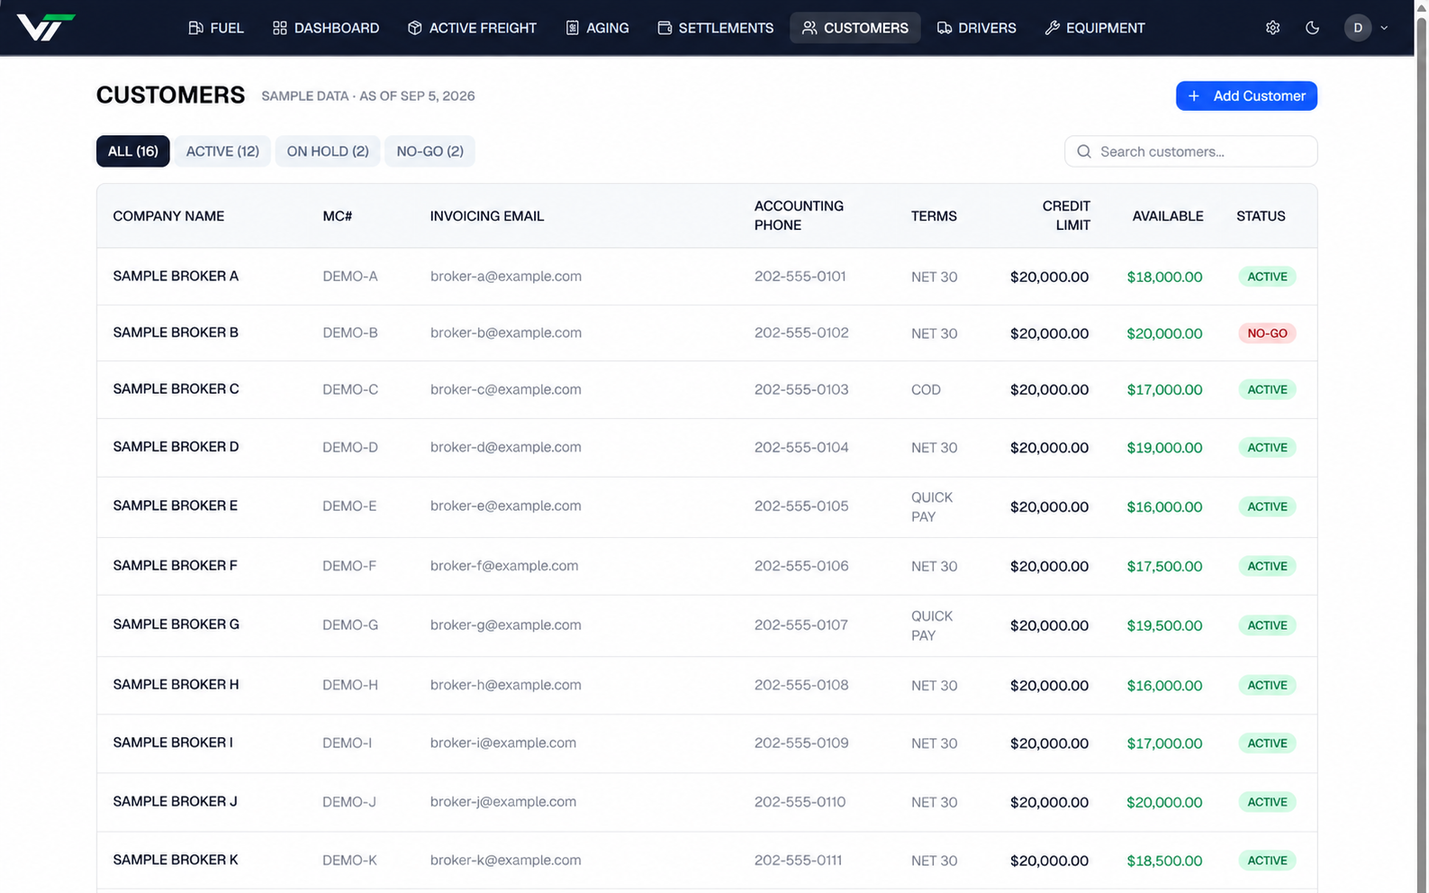Navigate to Active Freight
The image size is (1429, 893).
[472, 28]
